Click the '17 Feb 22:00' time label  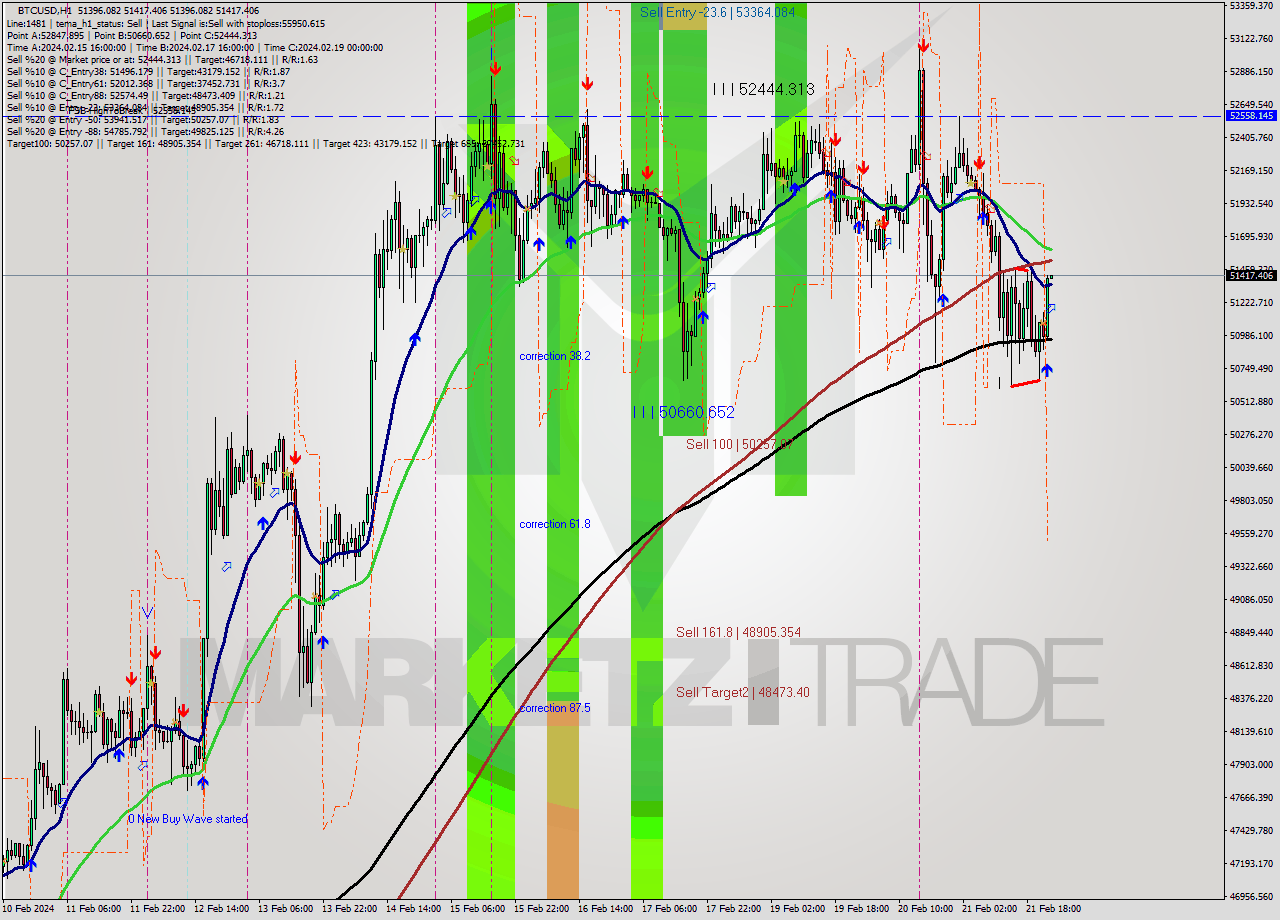[732, 909]
